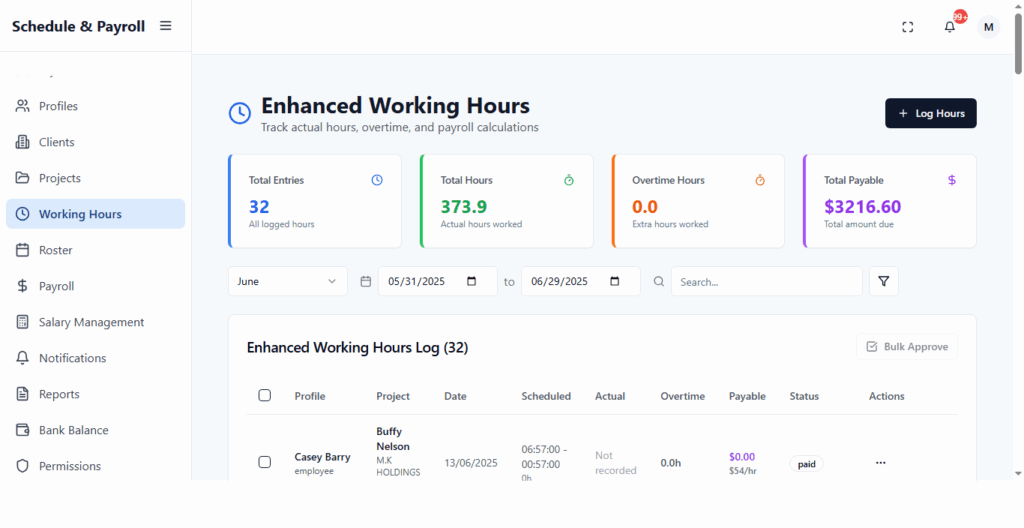Click the user avatar M icon

tap(988, 27)
